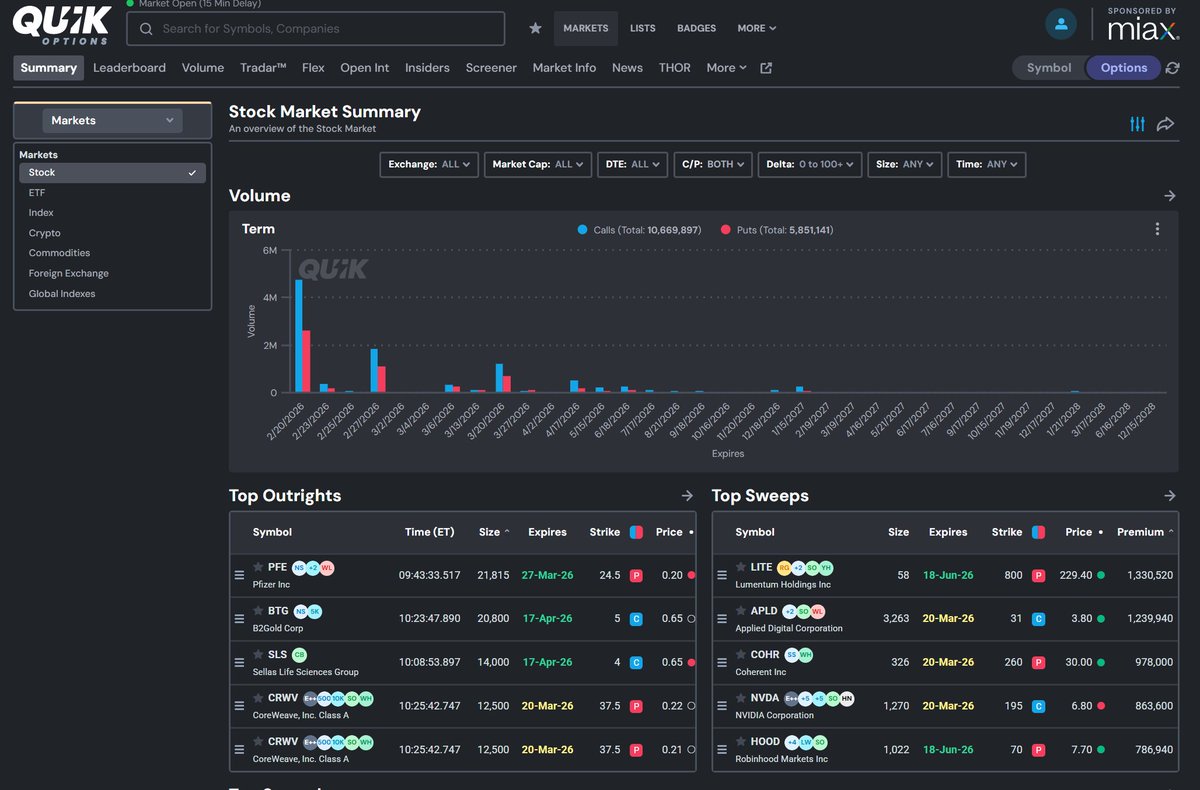Open the HOOD row hamburger menu
1200x790 pixels.
722,749
